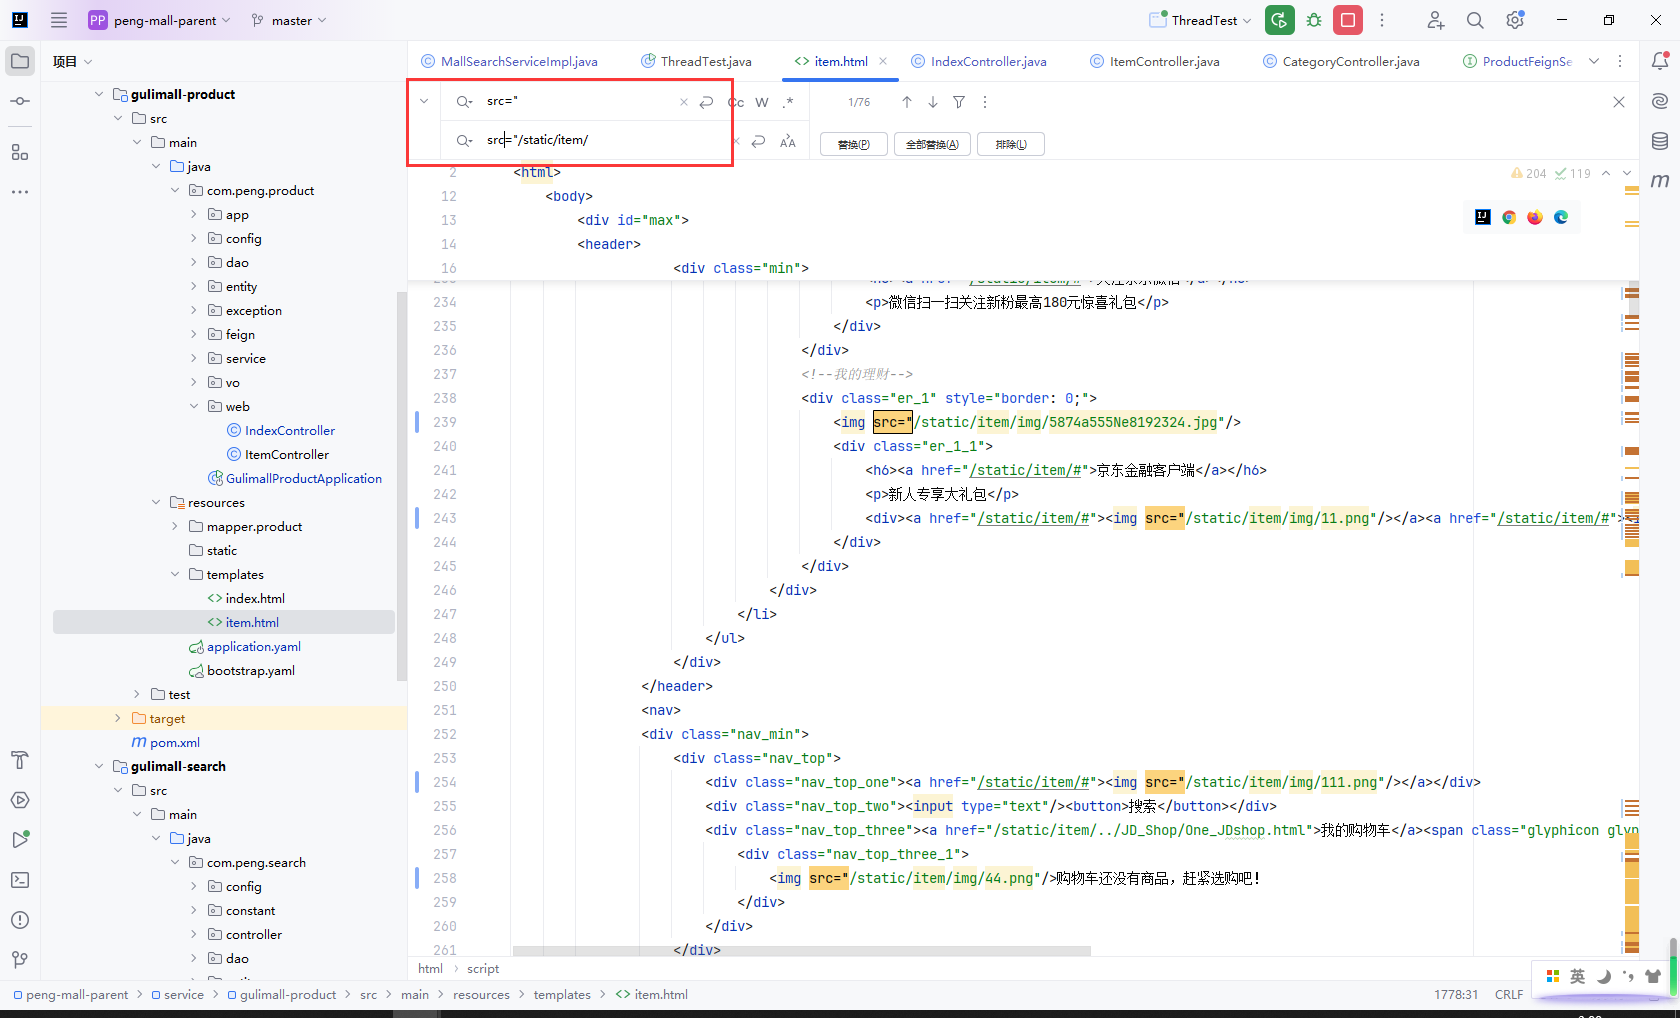This screenshot has height=1018, width=1680.
Task: Open More tool windows ellipsis in left sidebar
Action: [20, 192]
